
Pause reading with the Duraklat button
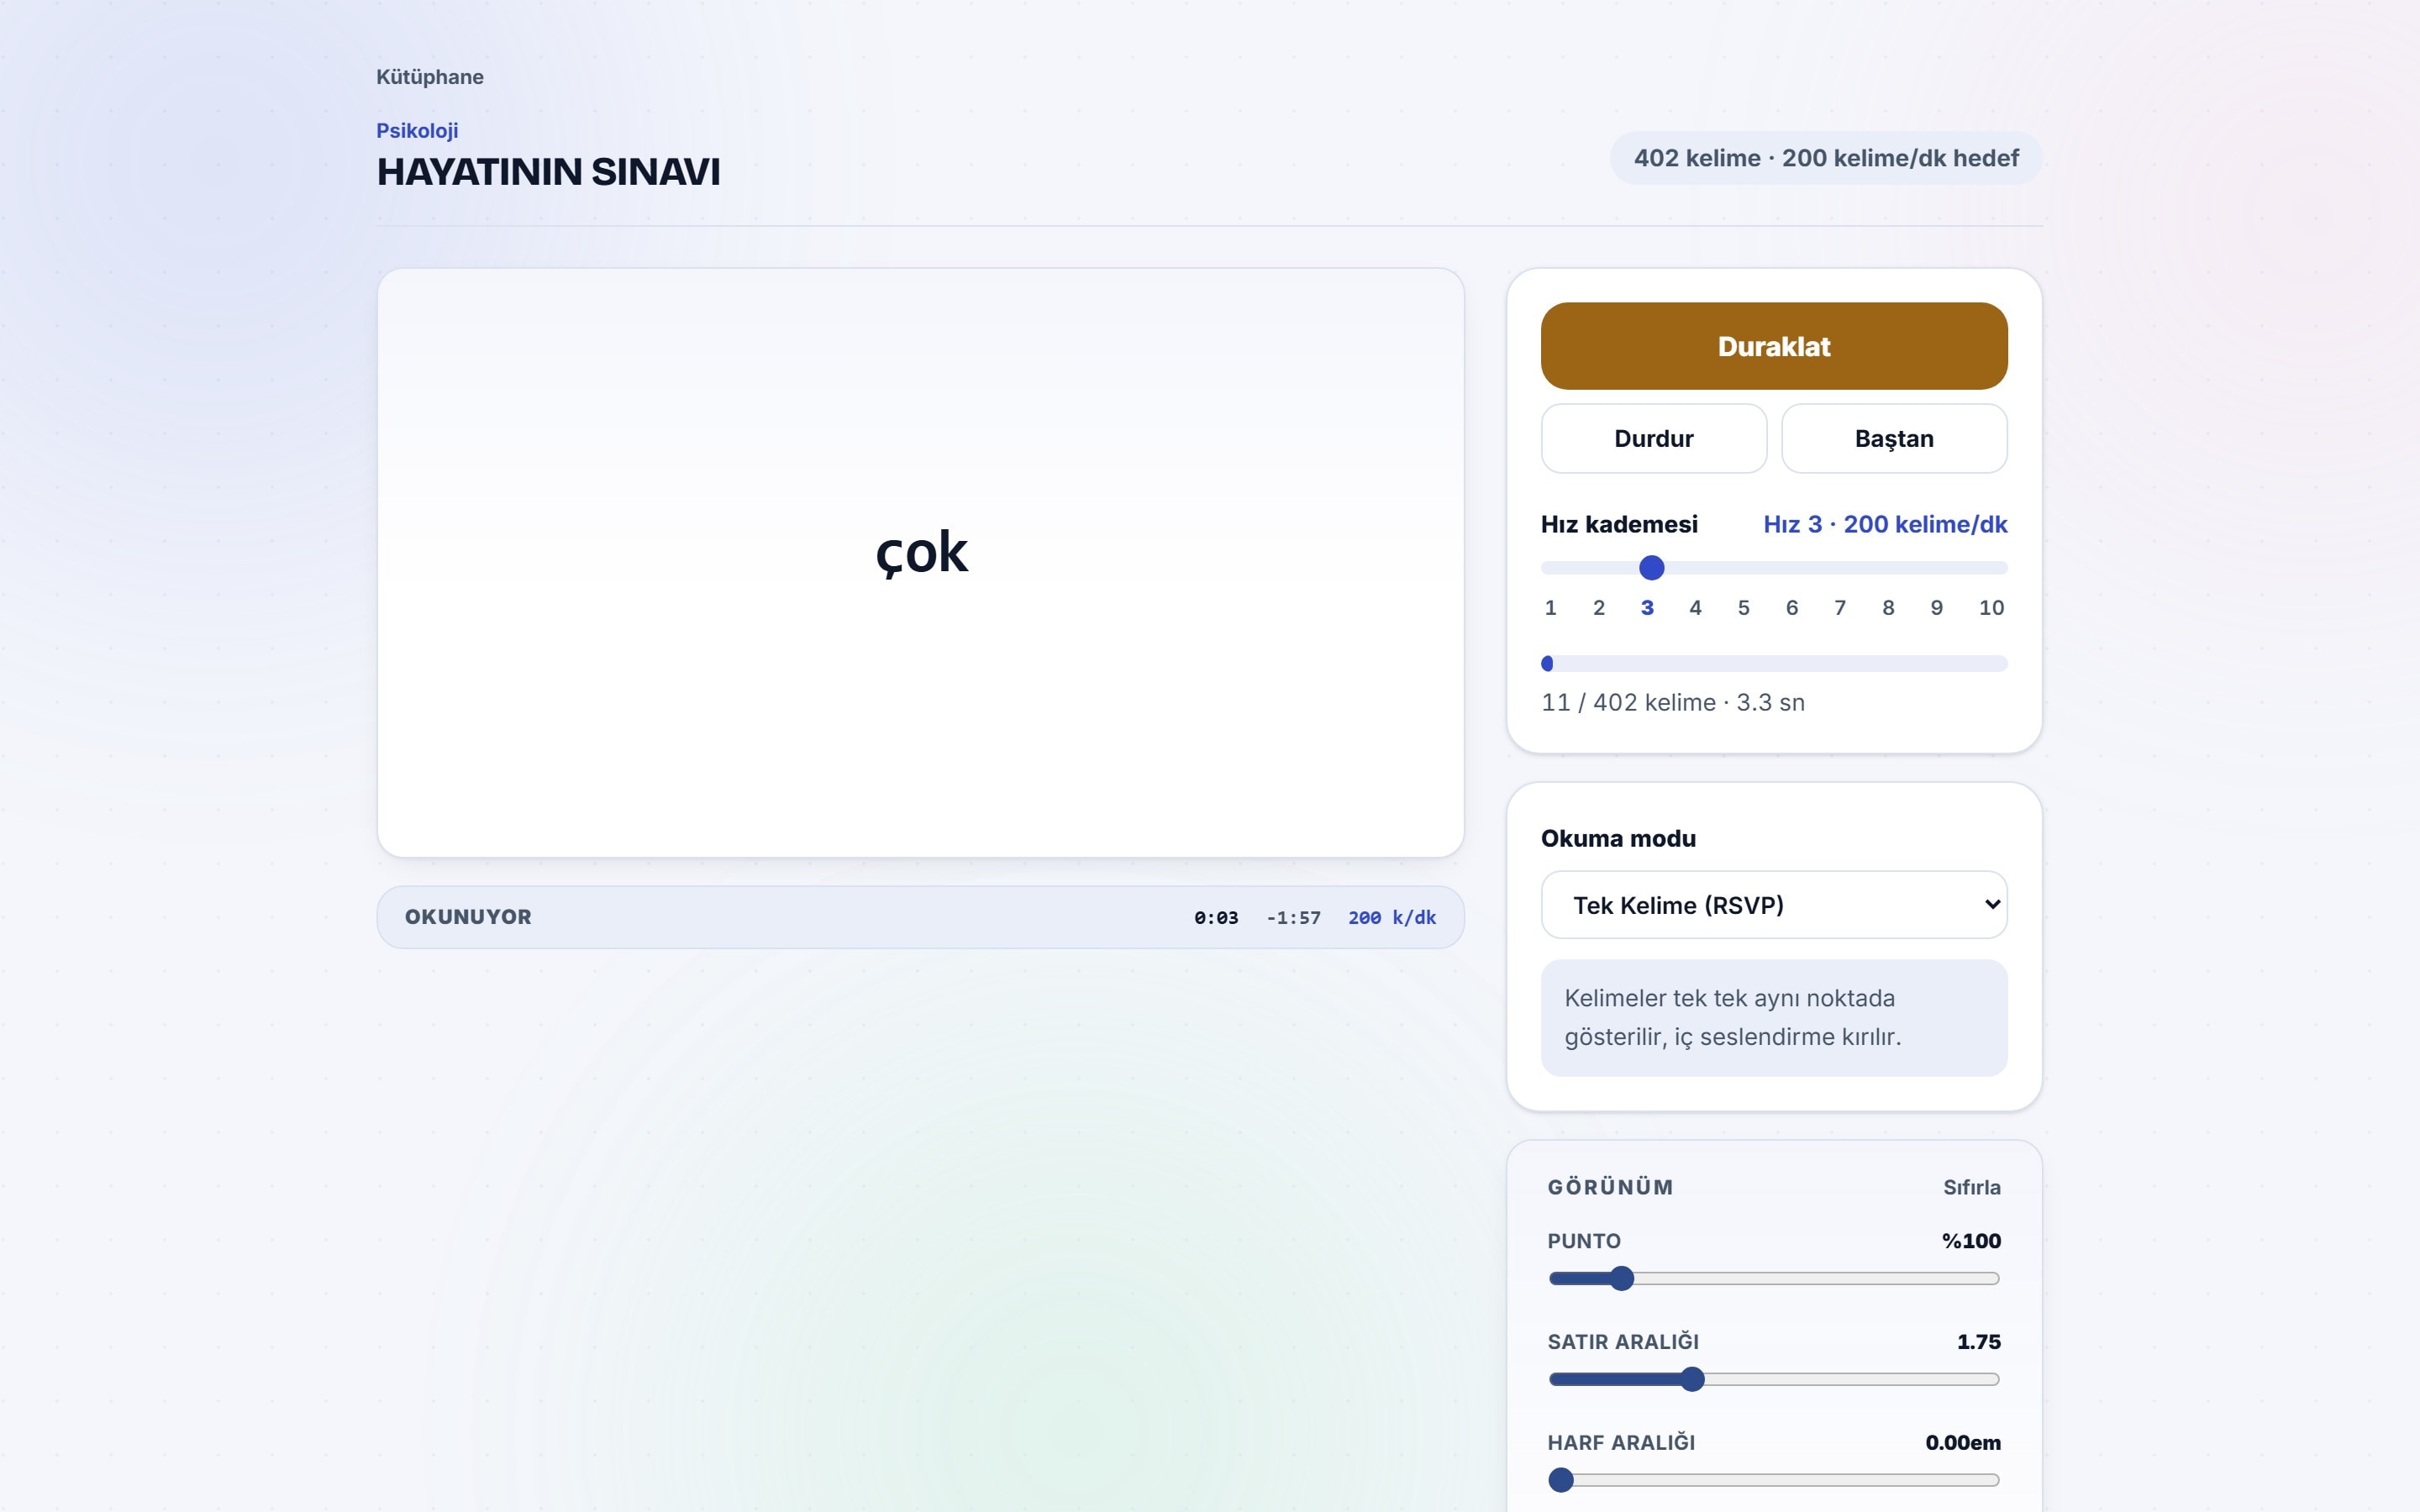[1774, 346]
